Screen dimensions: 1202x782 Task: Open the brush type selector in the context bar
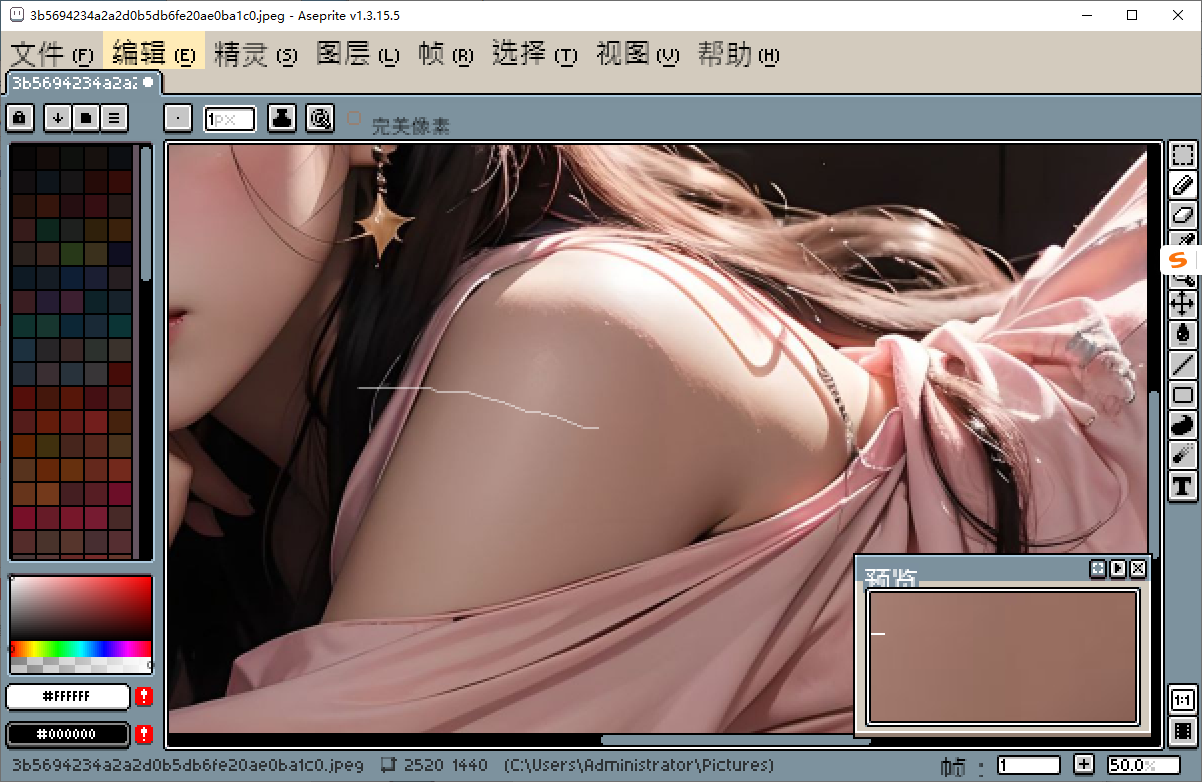pos(177,118)
